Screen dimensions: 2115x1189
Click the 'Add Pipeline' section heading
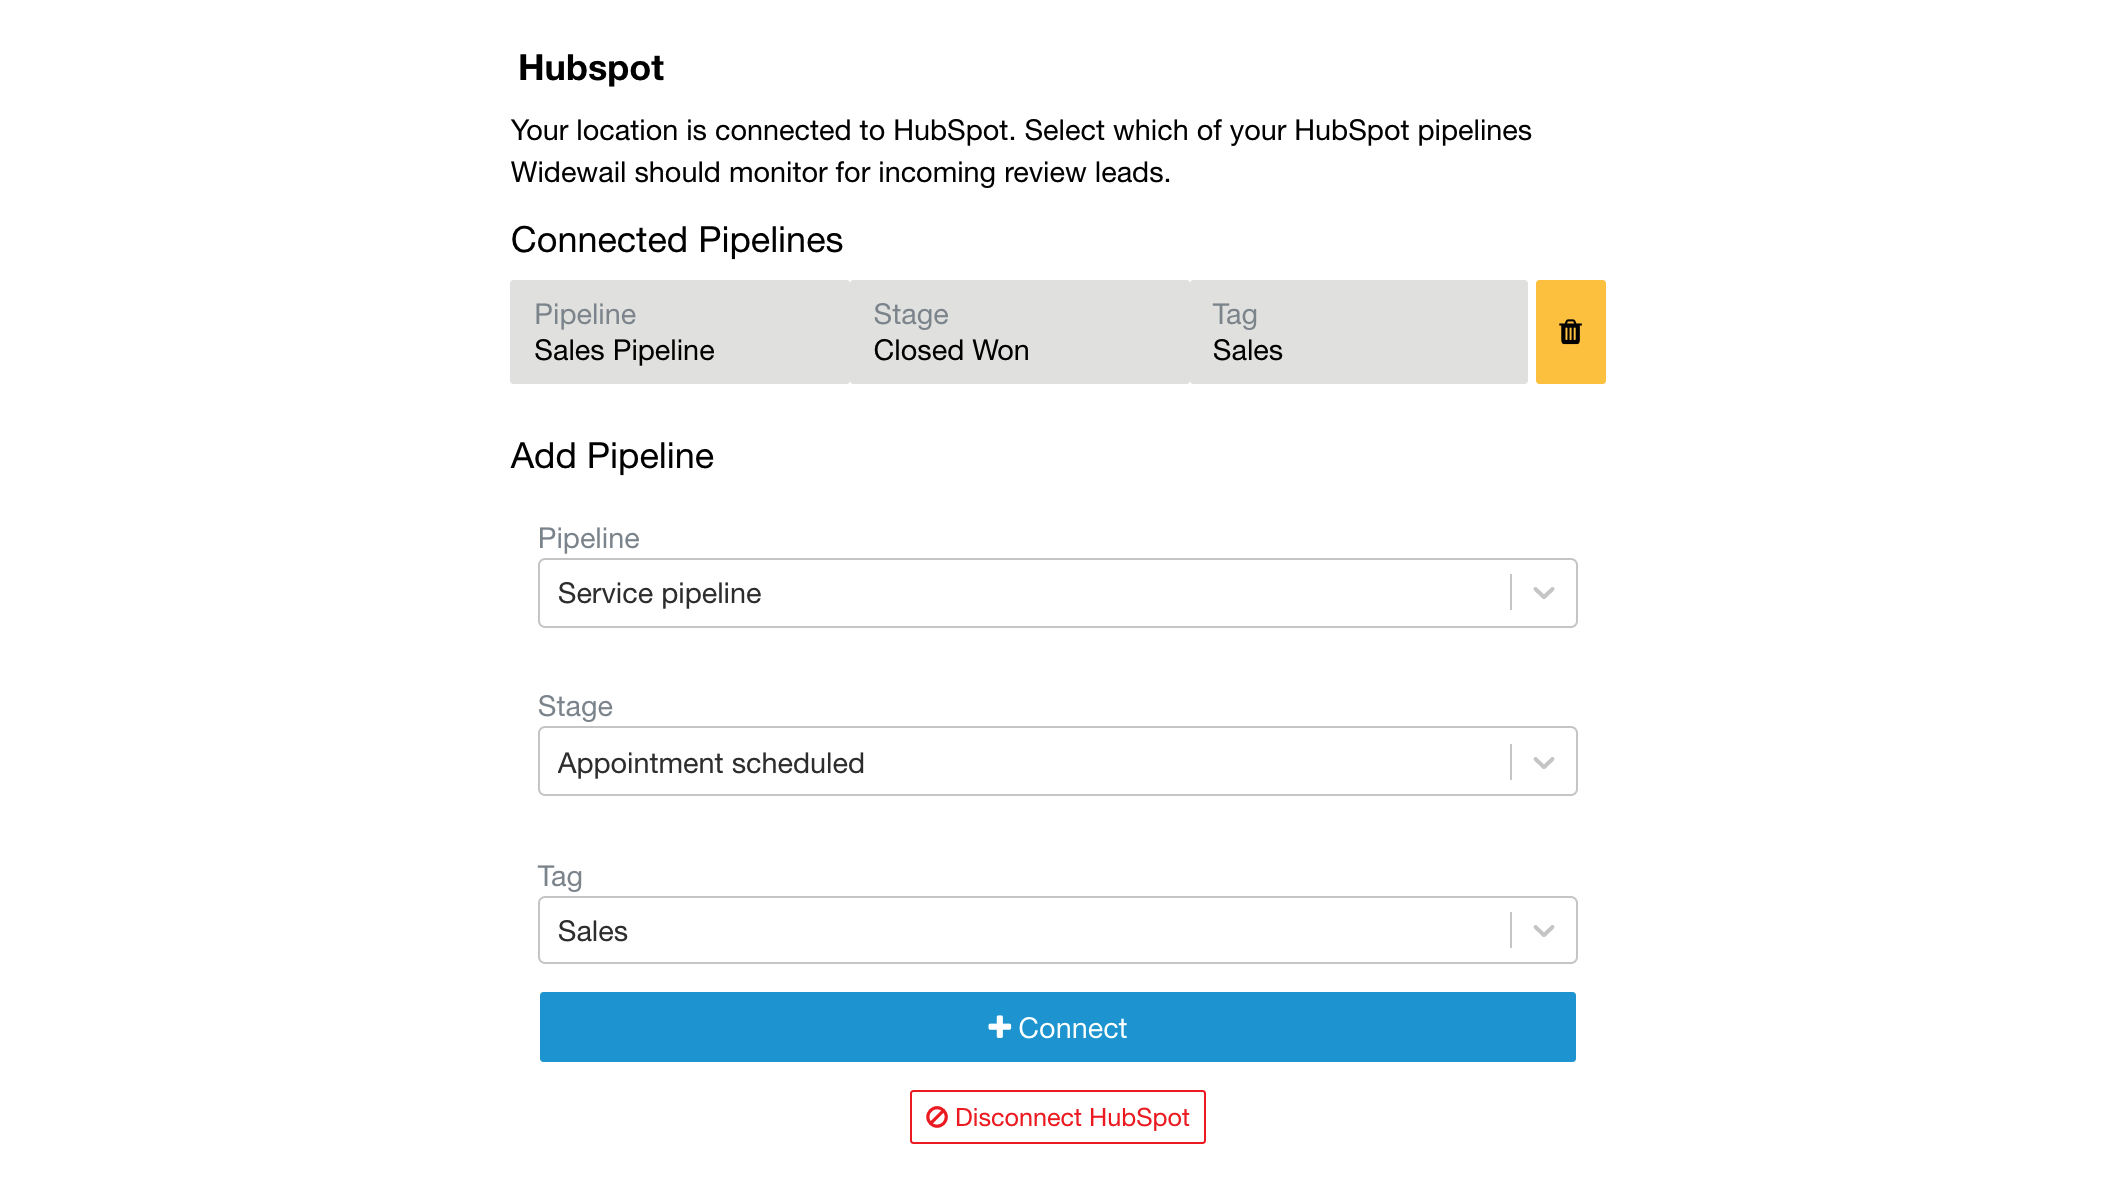(x=612, y=456)
